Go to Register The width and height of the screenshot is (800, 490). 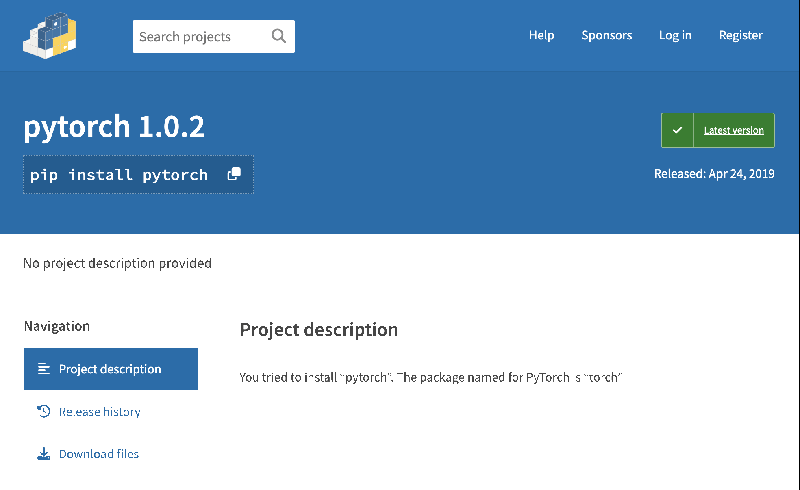[x=741, y=35]
